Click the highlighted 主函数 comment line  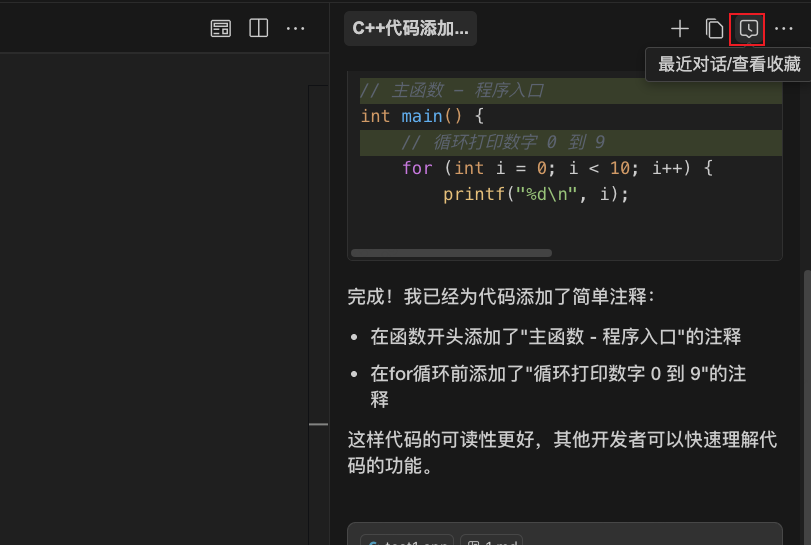(452, 90)
